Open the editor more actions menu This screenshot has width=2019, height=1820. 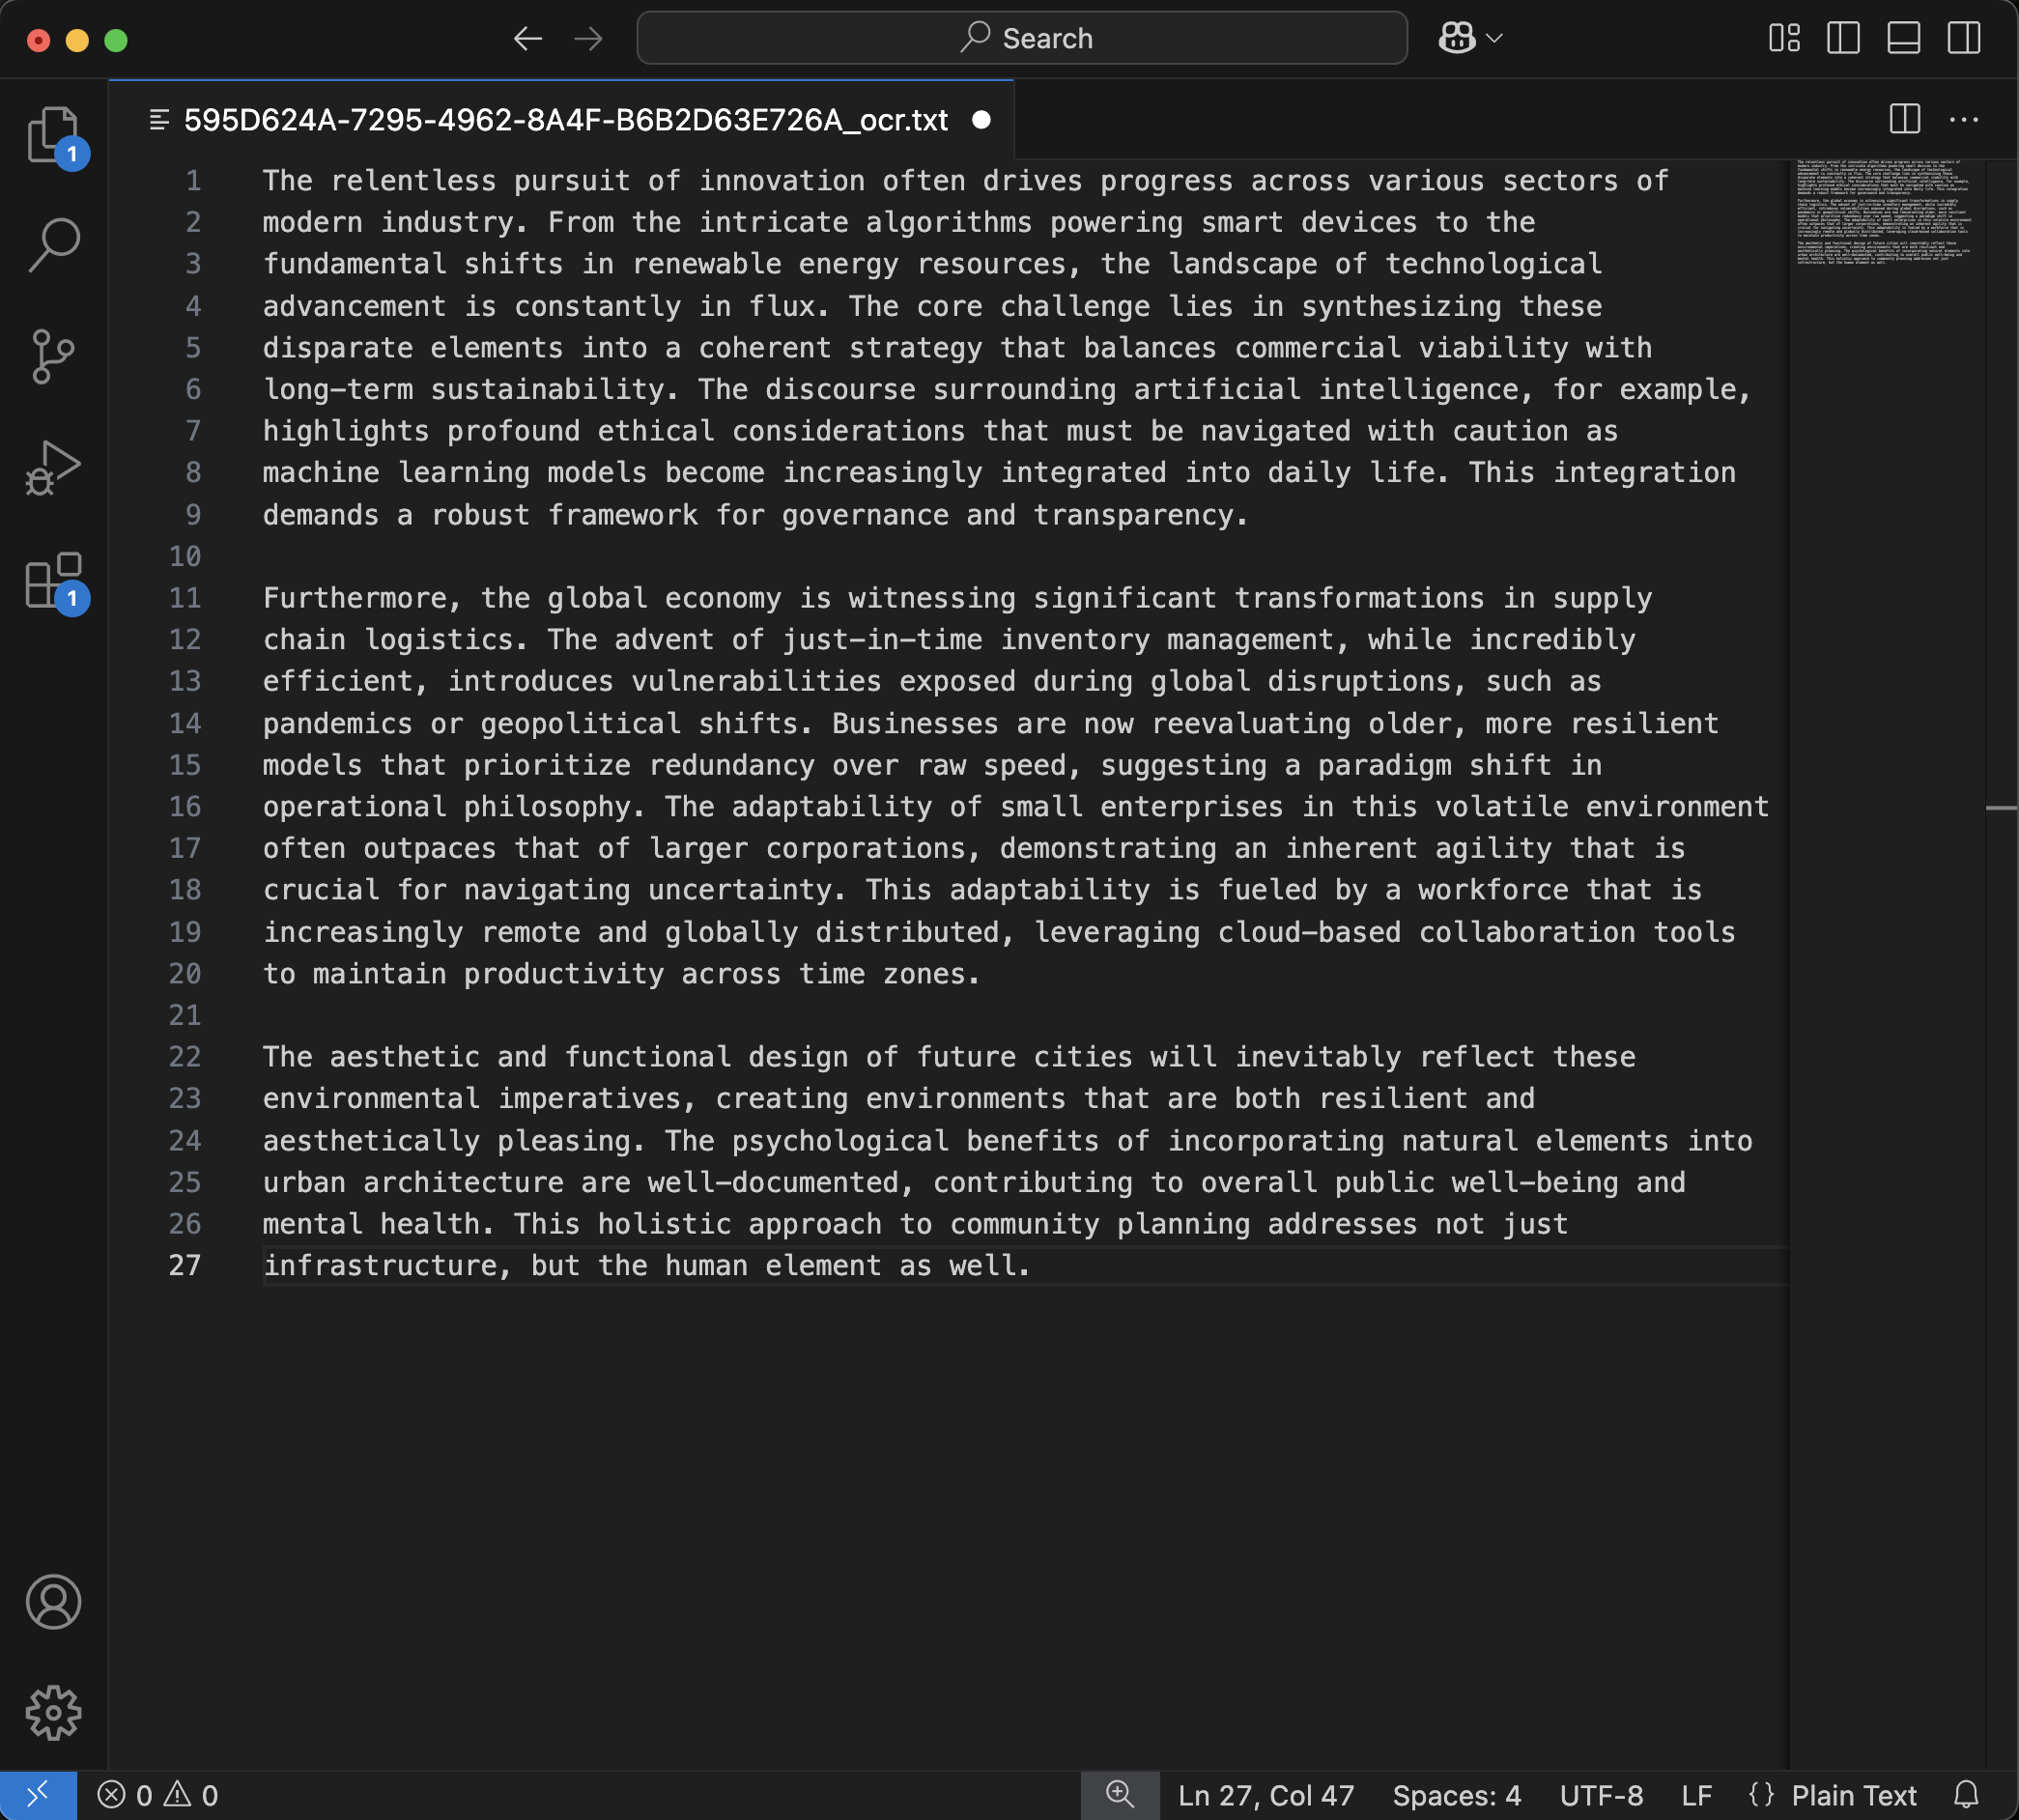(1967, 119)
